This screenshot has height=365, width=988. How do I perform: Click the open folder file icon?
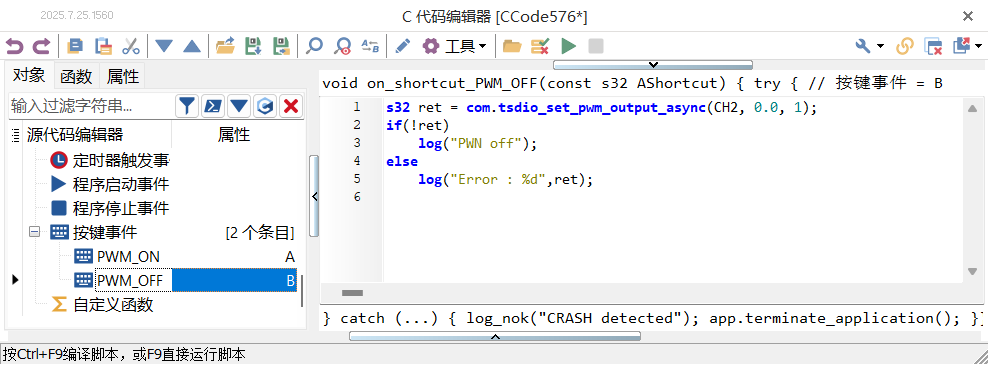[225, 46]
